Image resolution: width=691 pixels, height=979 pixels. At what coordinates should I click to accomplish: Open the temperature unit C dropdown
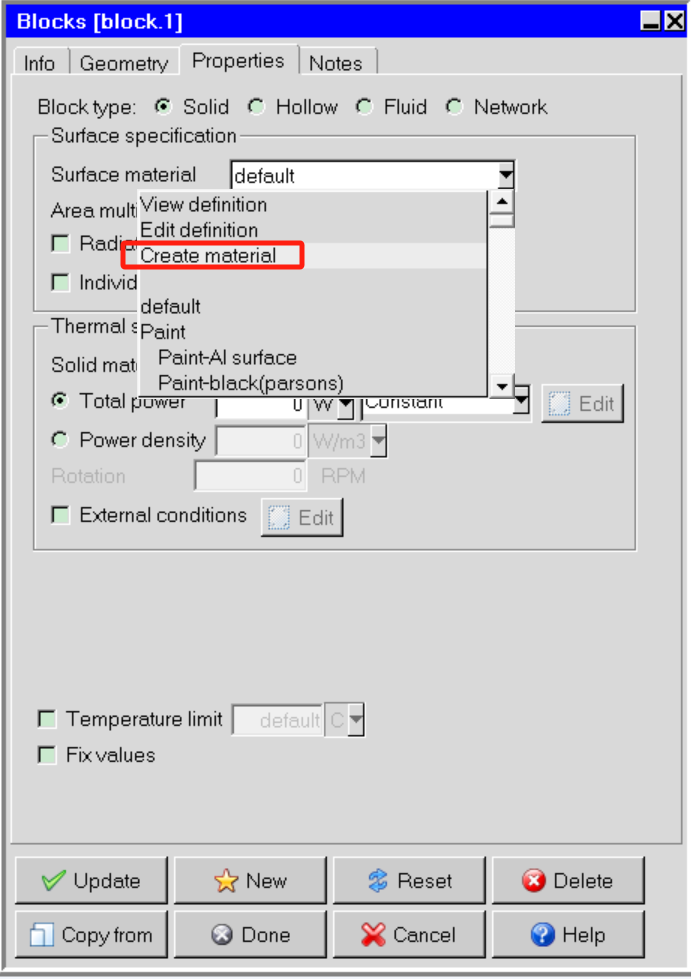pyautogui.click(x=356, y=720)
